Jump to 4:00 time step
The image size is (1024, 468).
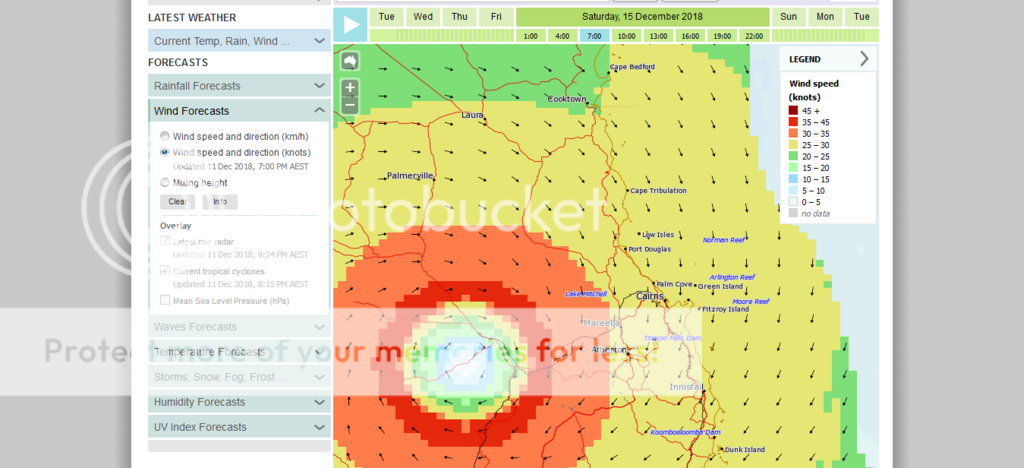[x=562, y=36]
